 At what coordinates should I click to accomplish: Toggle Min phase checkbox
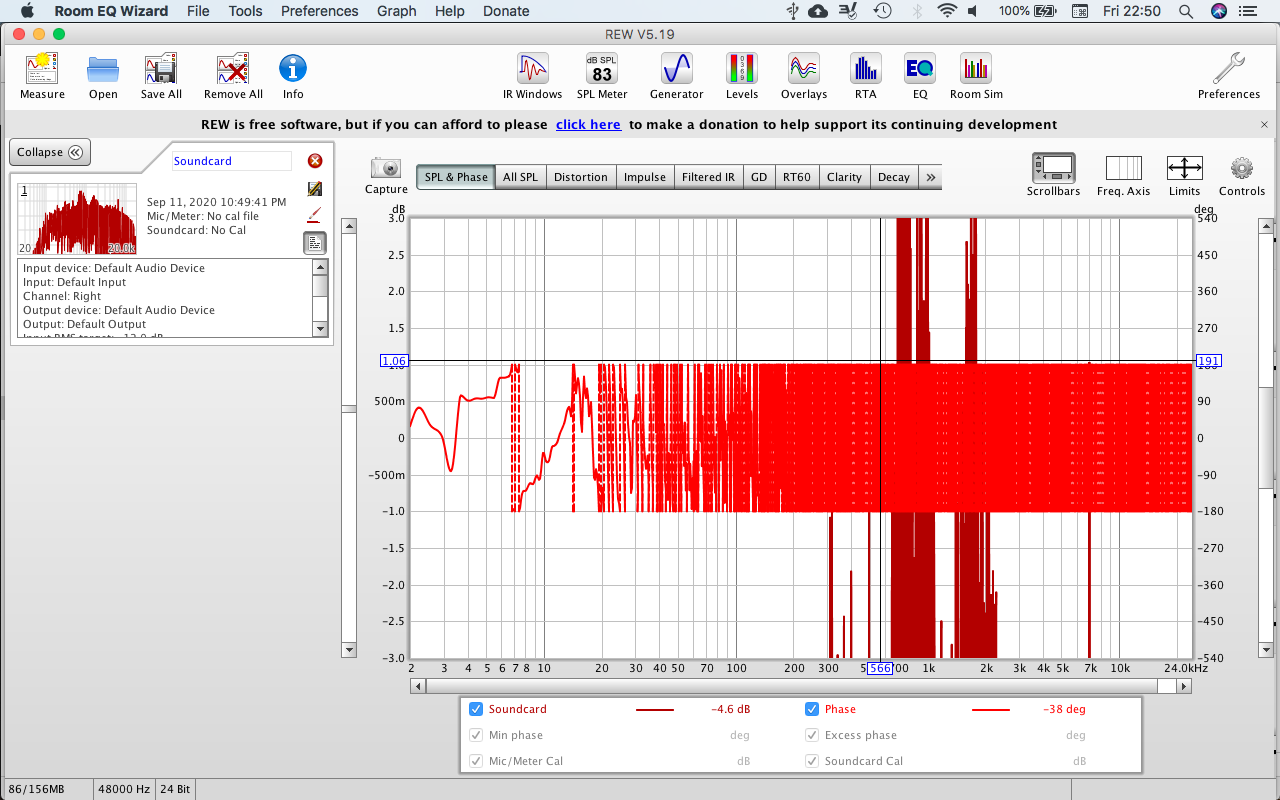pos(476,735)
